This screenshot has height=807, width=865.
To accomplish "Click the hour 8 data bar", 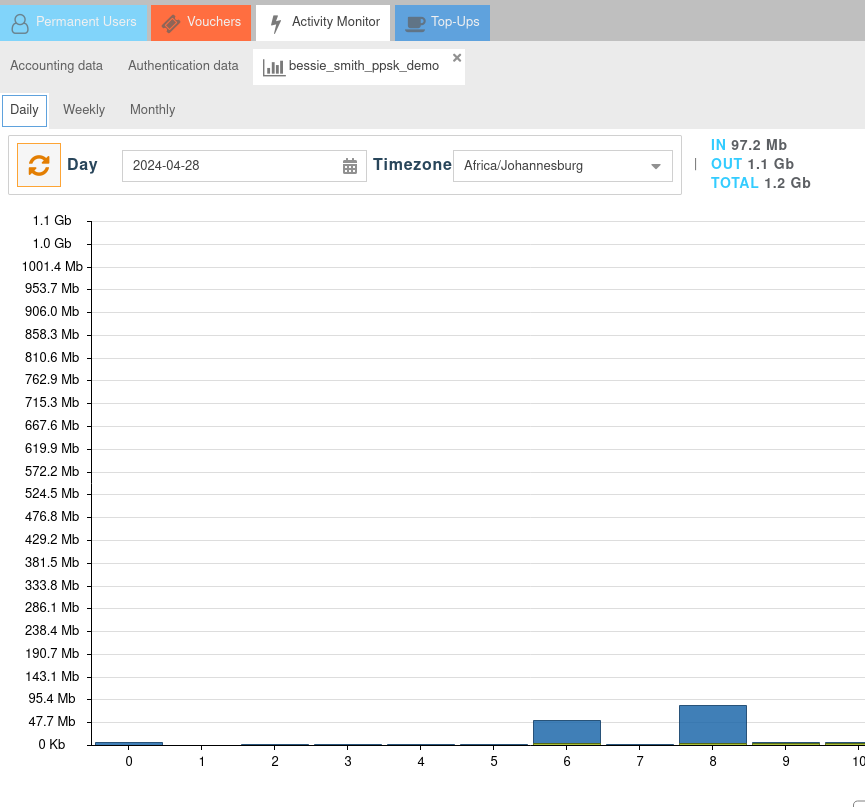I will (713, 724).
